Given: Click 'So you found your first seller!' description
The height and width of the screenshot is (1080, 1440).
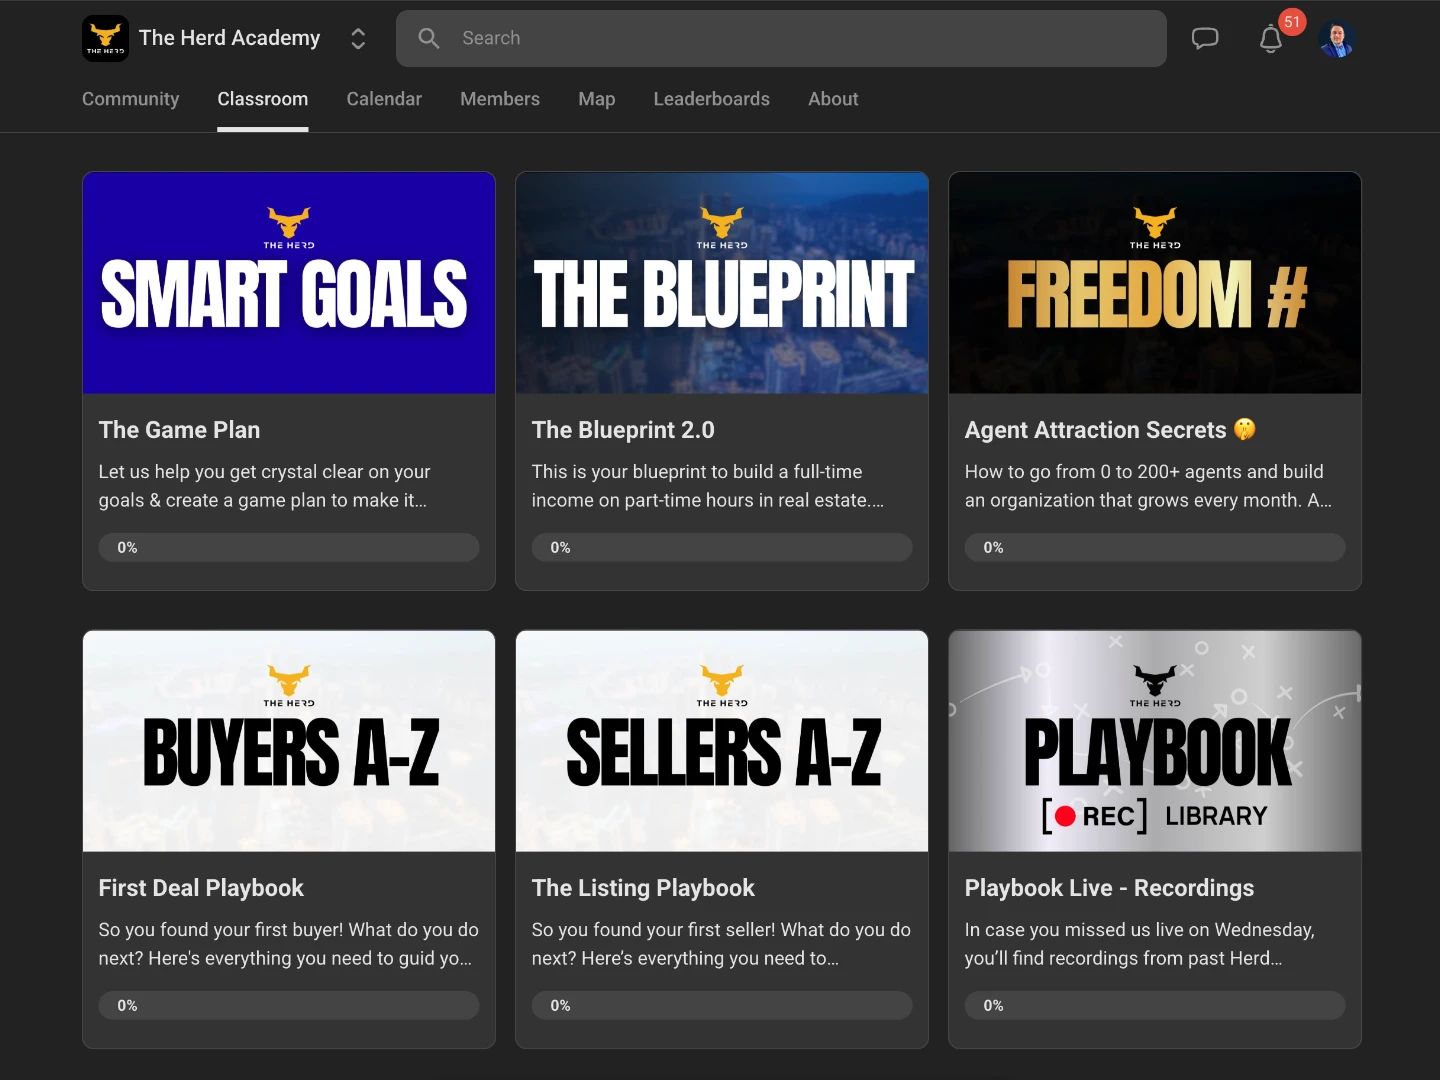Looking at the screenshot, I should [721, 944].
